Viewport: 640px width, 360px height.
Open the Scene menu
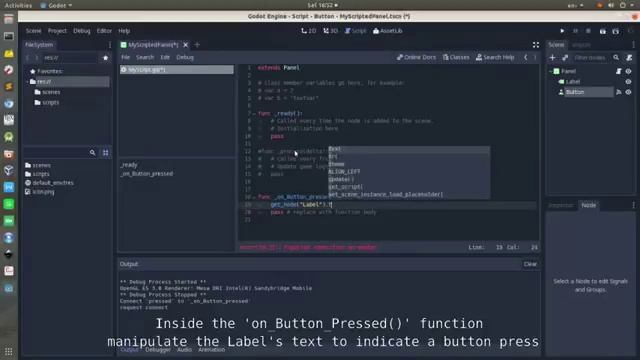click(33, 31)
